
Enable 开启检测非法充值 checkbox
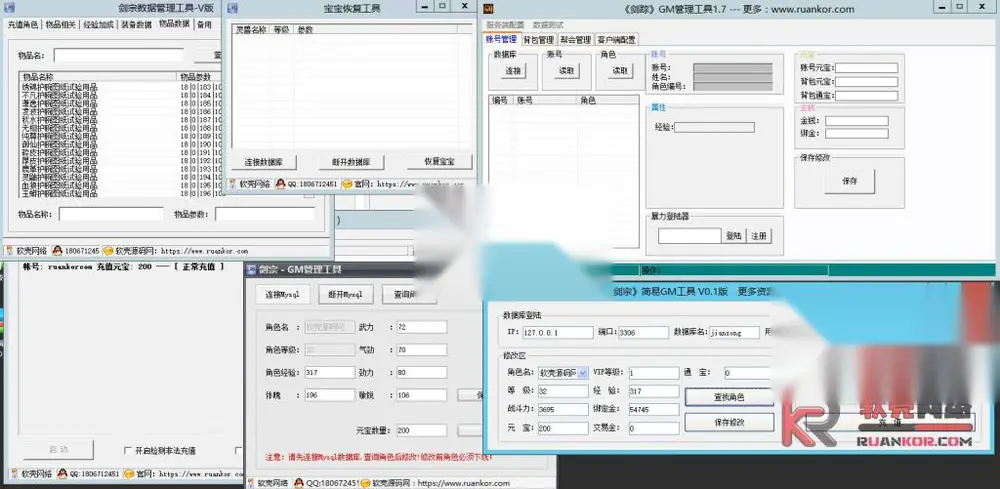pyautogui.click(x=128, y=451)
